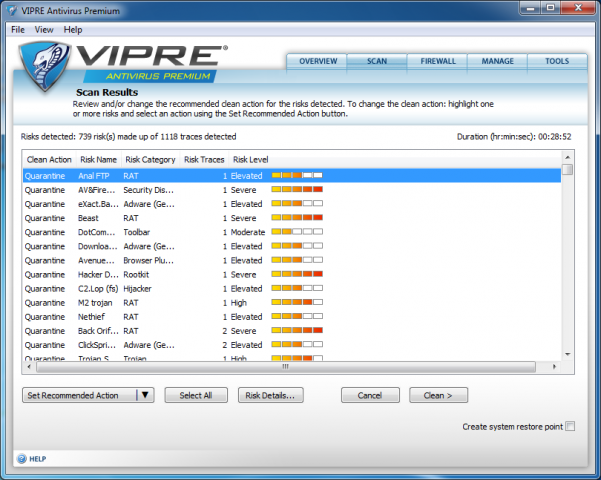Viewport: 601px width, 480px height.
Task: Click High level in M2 trojan row
Action: point(238,303)
